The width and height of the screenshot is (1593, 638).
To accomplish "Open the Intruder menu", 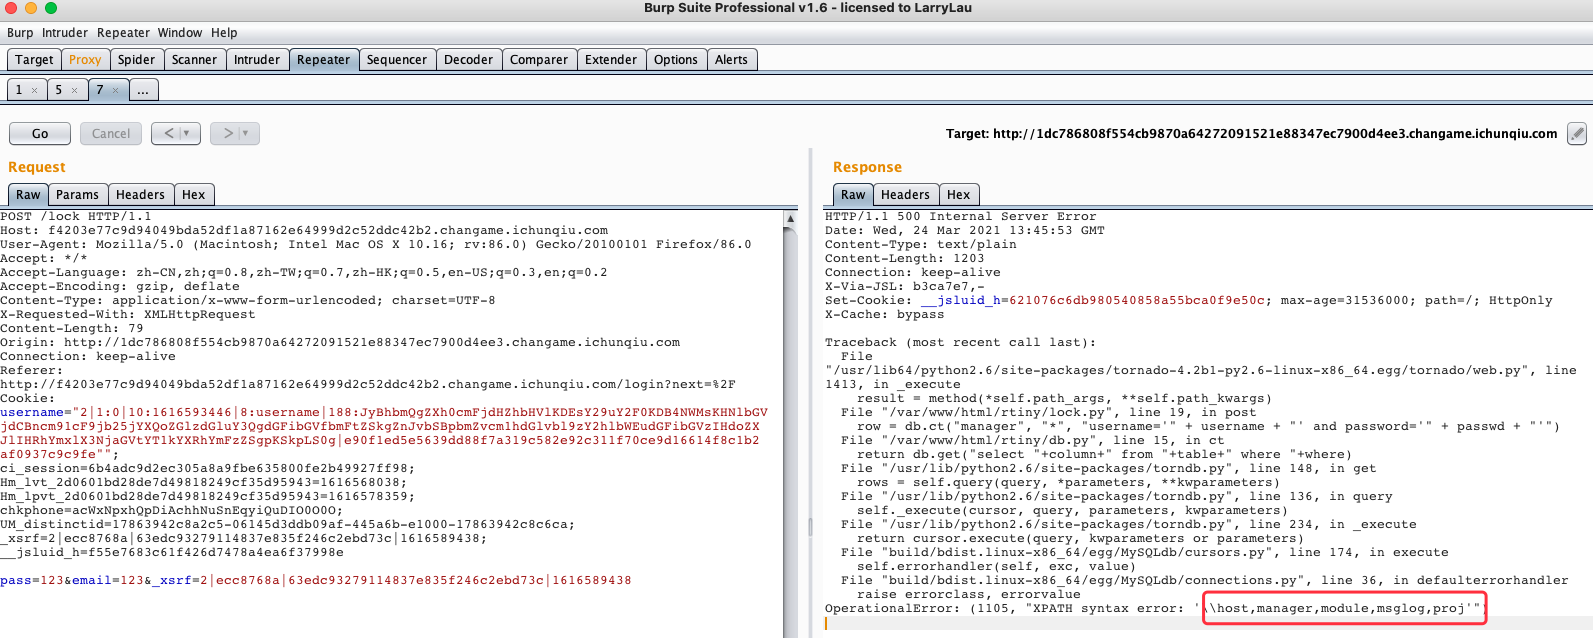I will click(65, 33).
